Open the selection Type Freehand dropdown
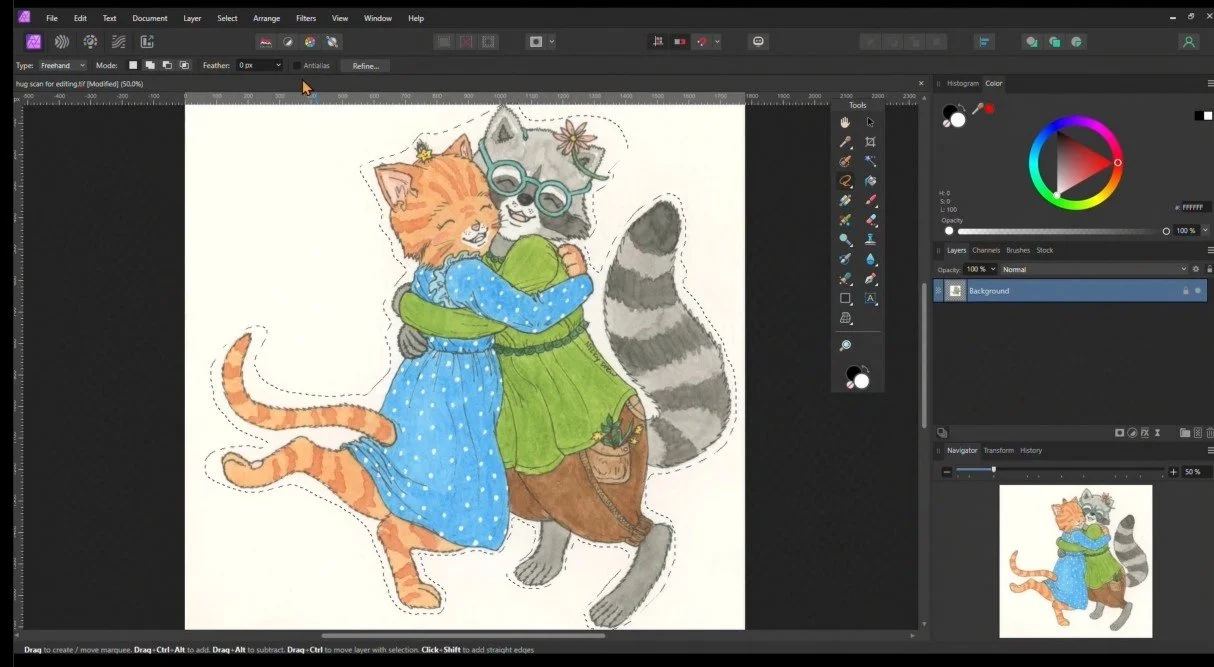The height and width of the screenshot is (667, 1214). (63, 66)
